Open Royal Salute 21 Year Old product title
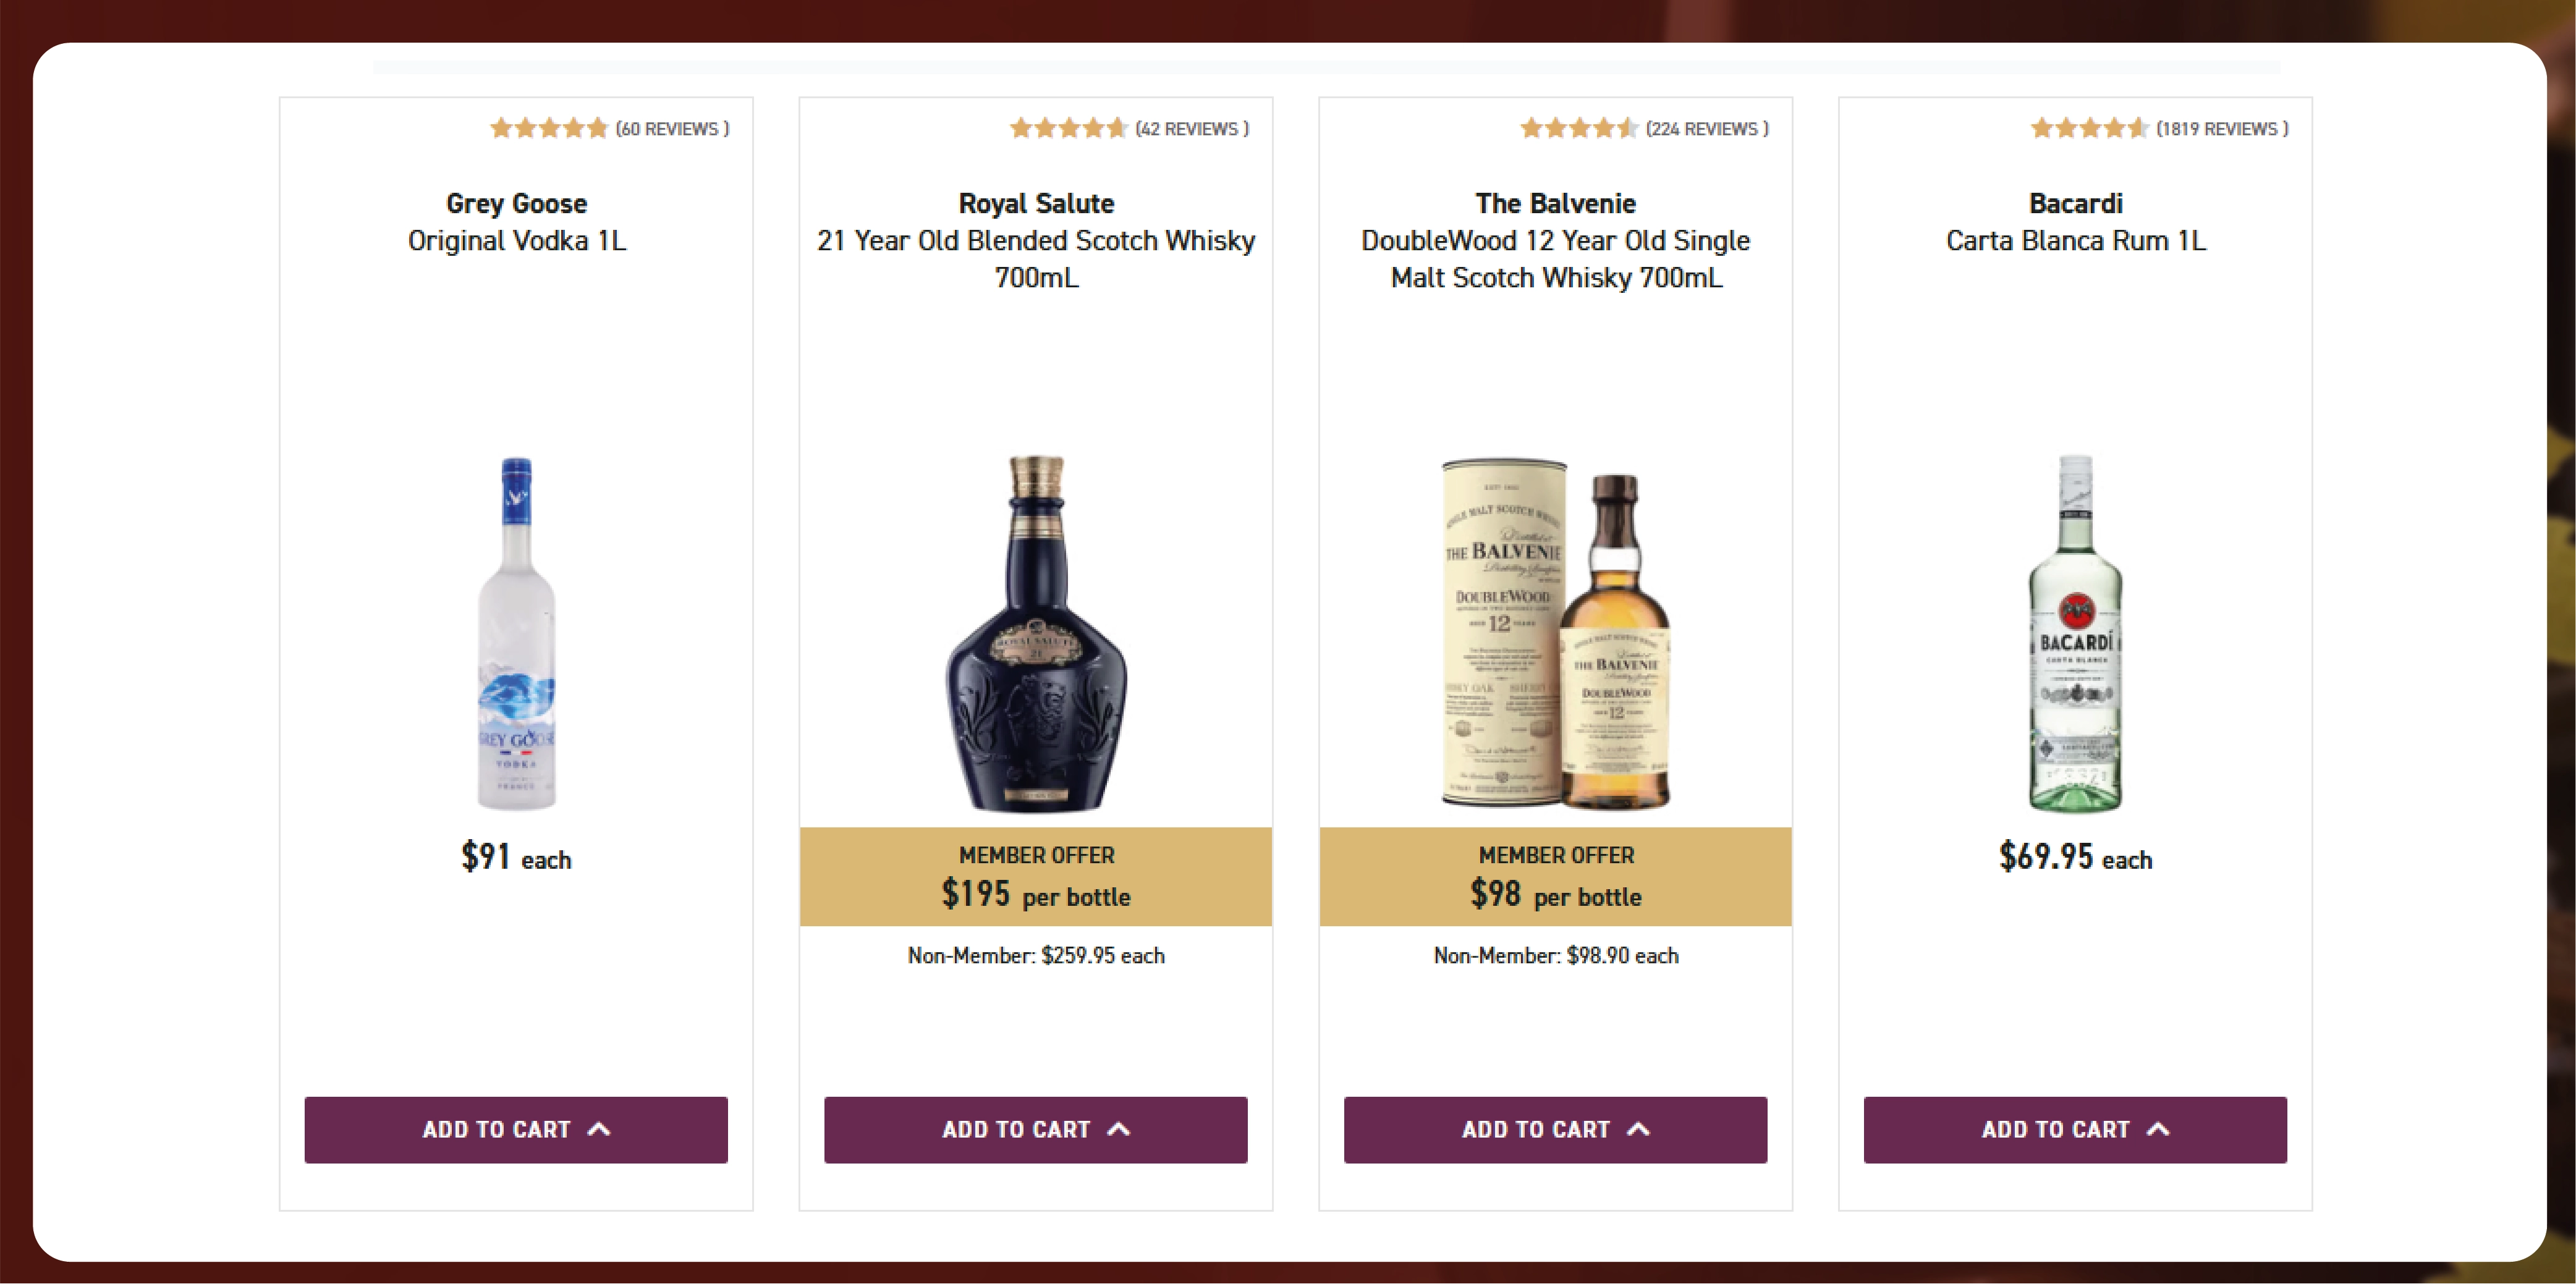 (1036, 240)
